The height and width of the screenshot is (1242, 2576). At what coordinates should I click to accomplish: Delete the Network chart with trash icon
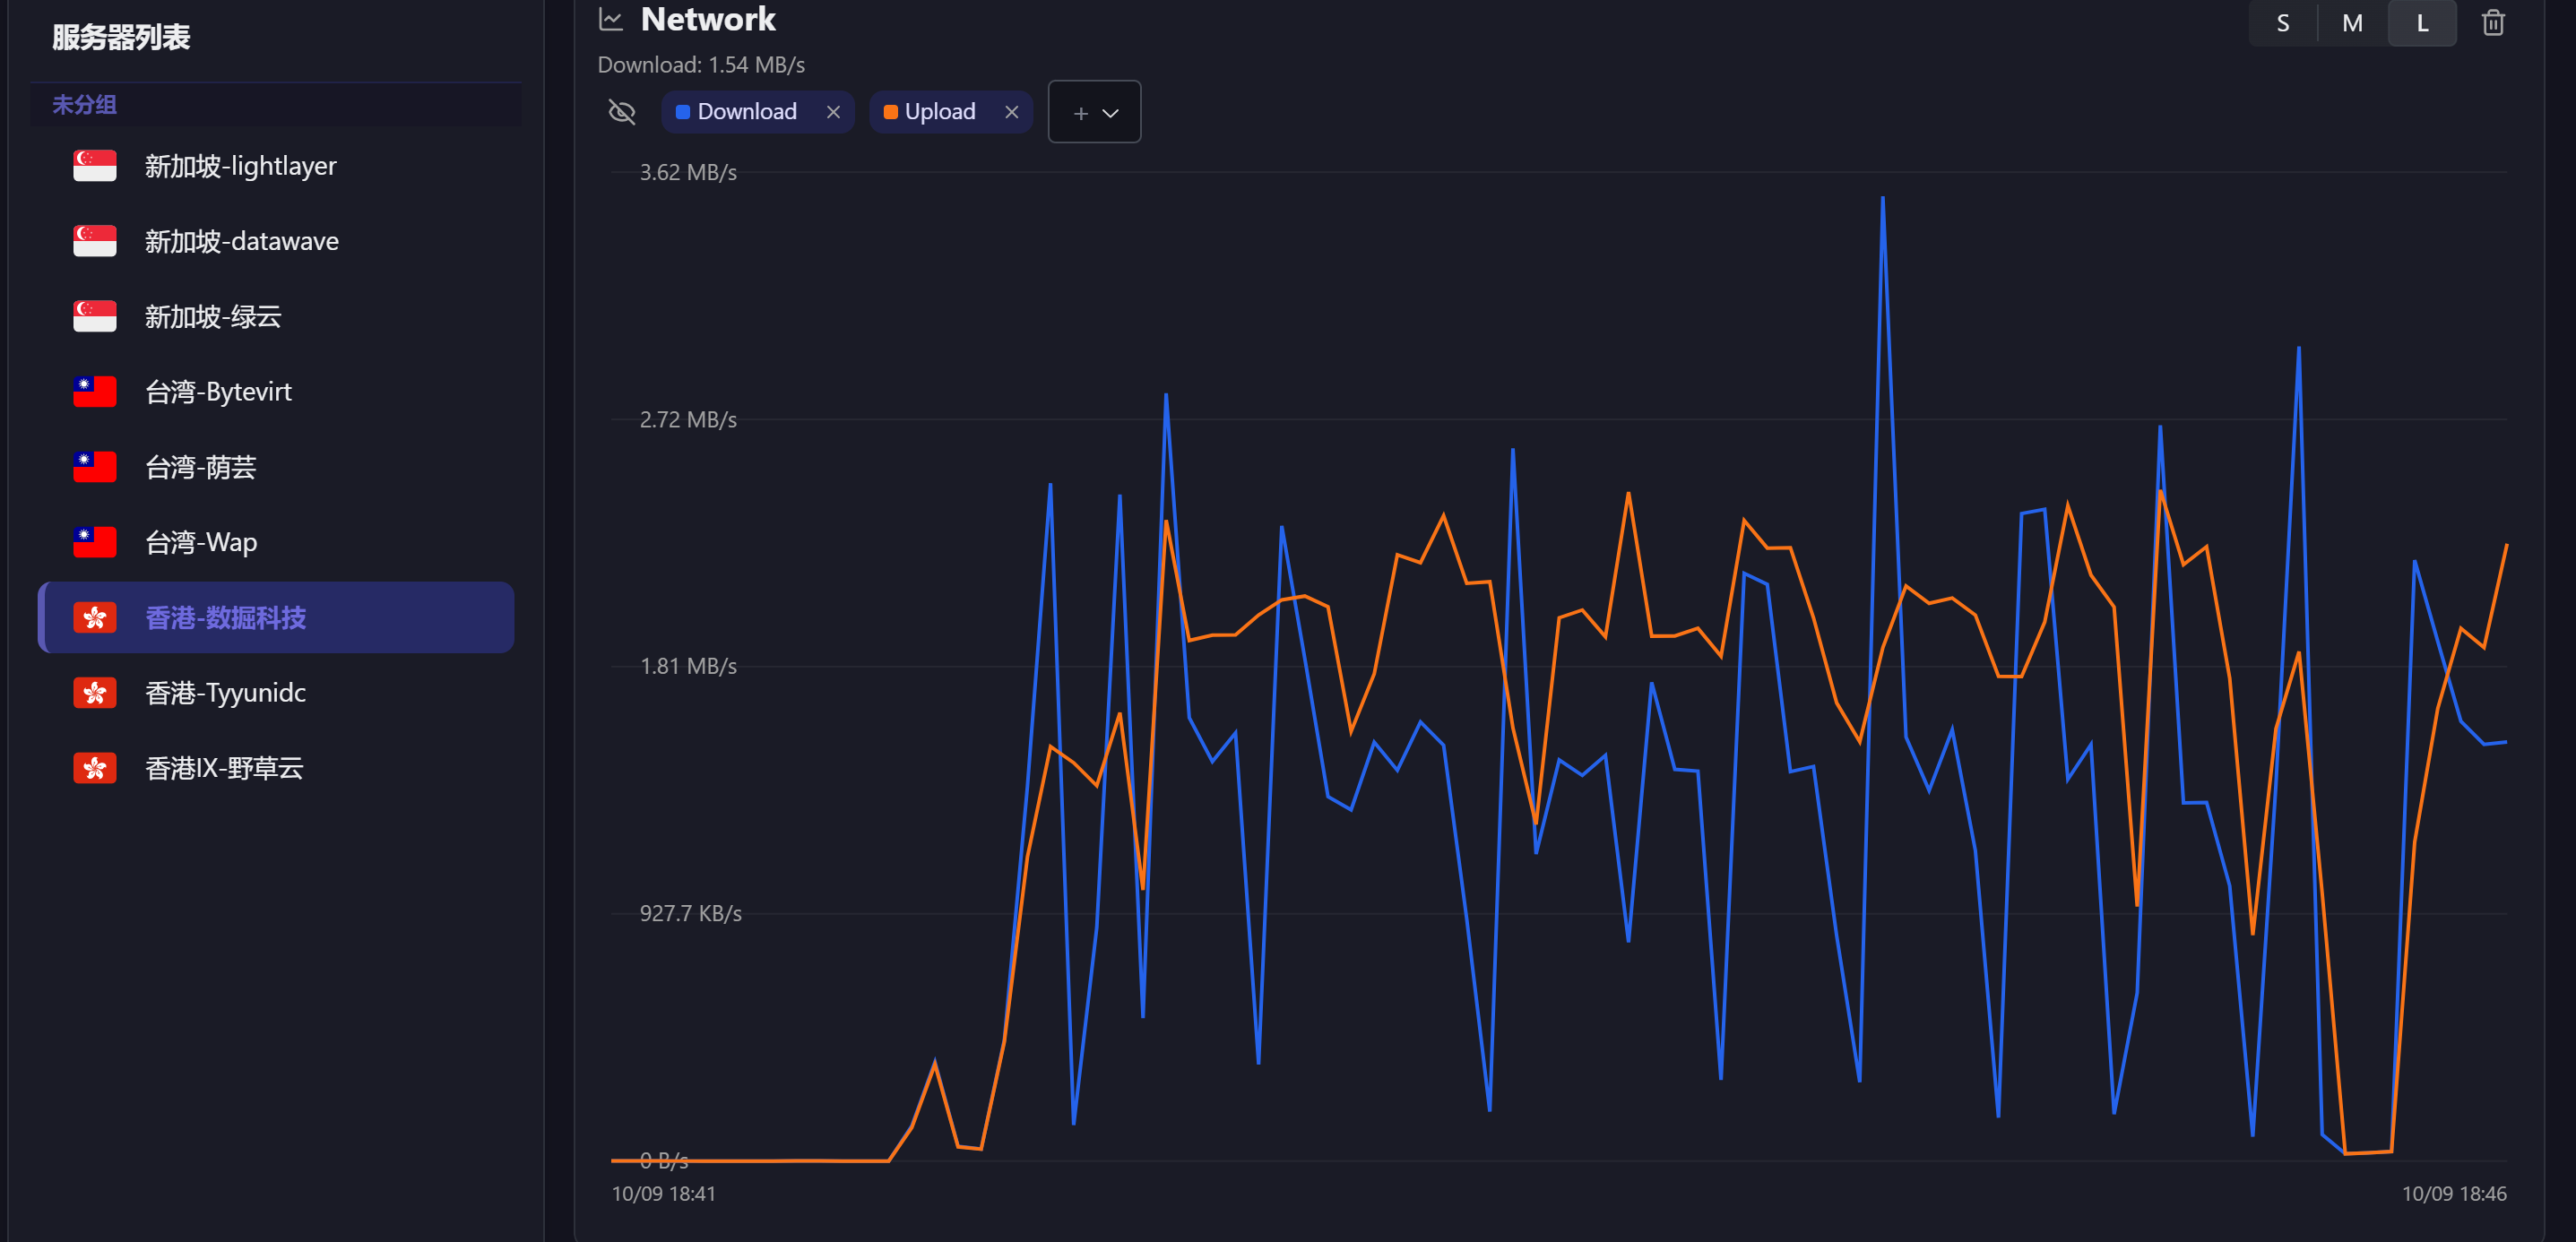pos(2493,23)
